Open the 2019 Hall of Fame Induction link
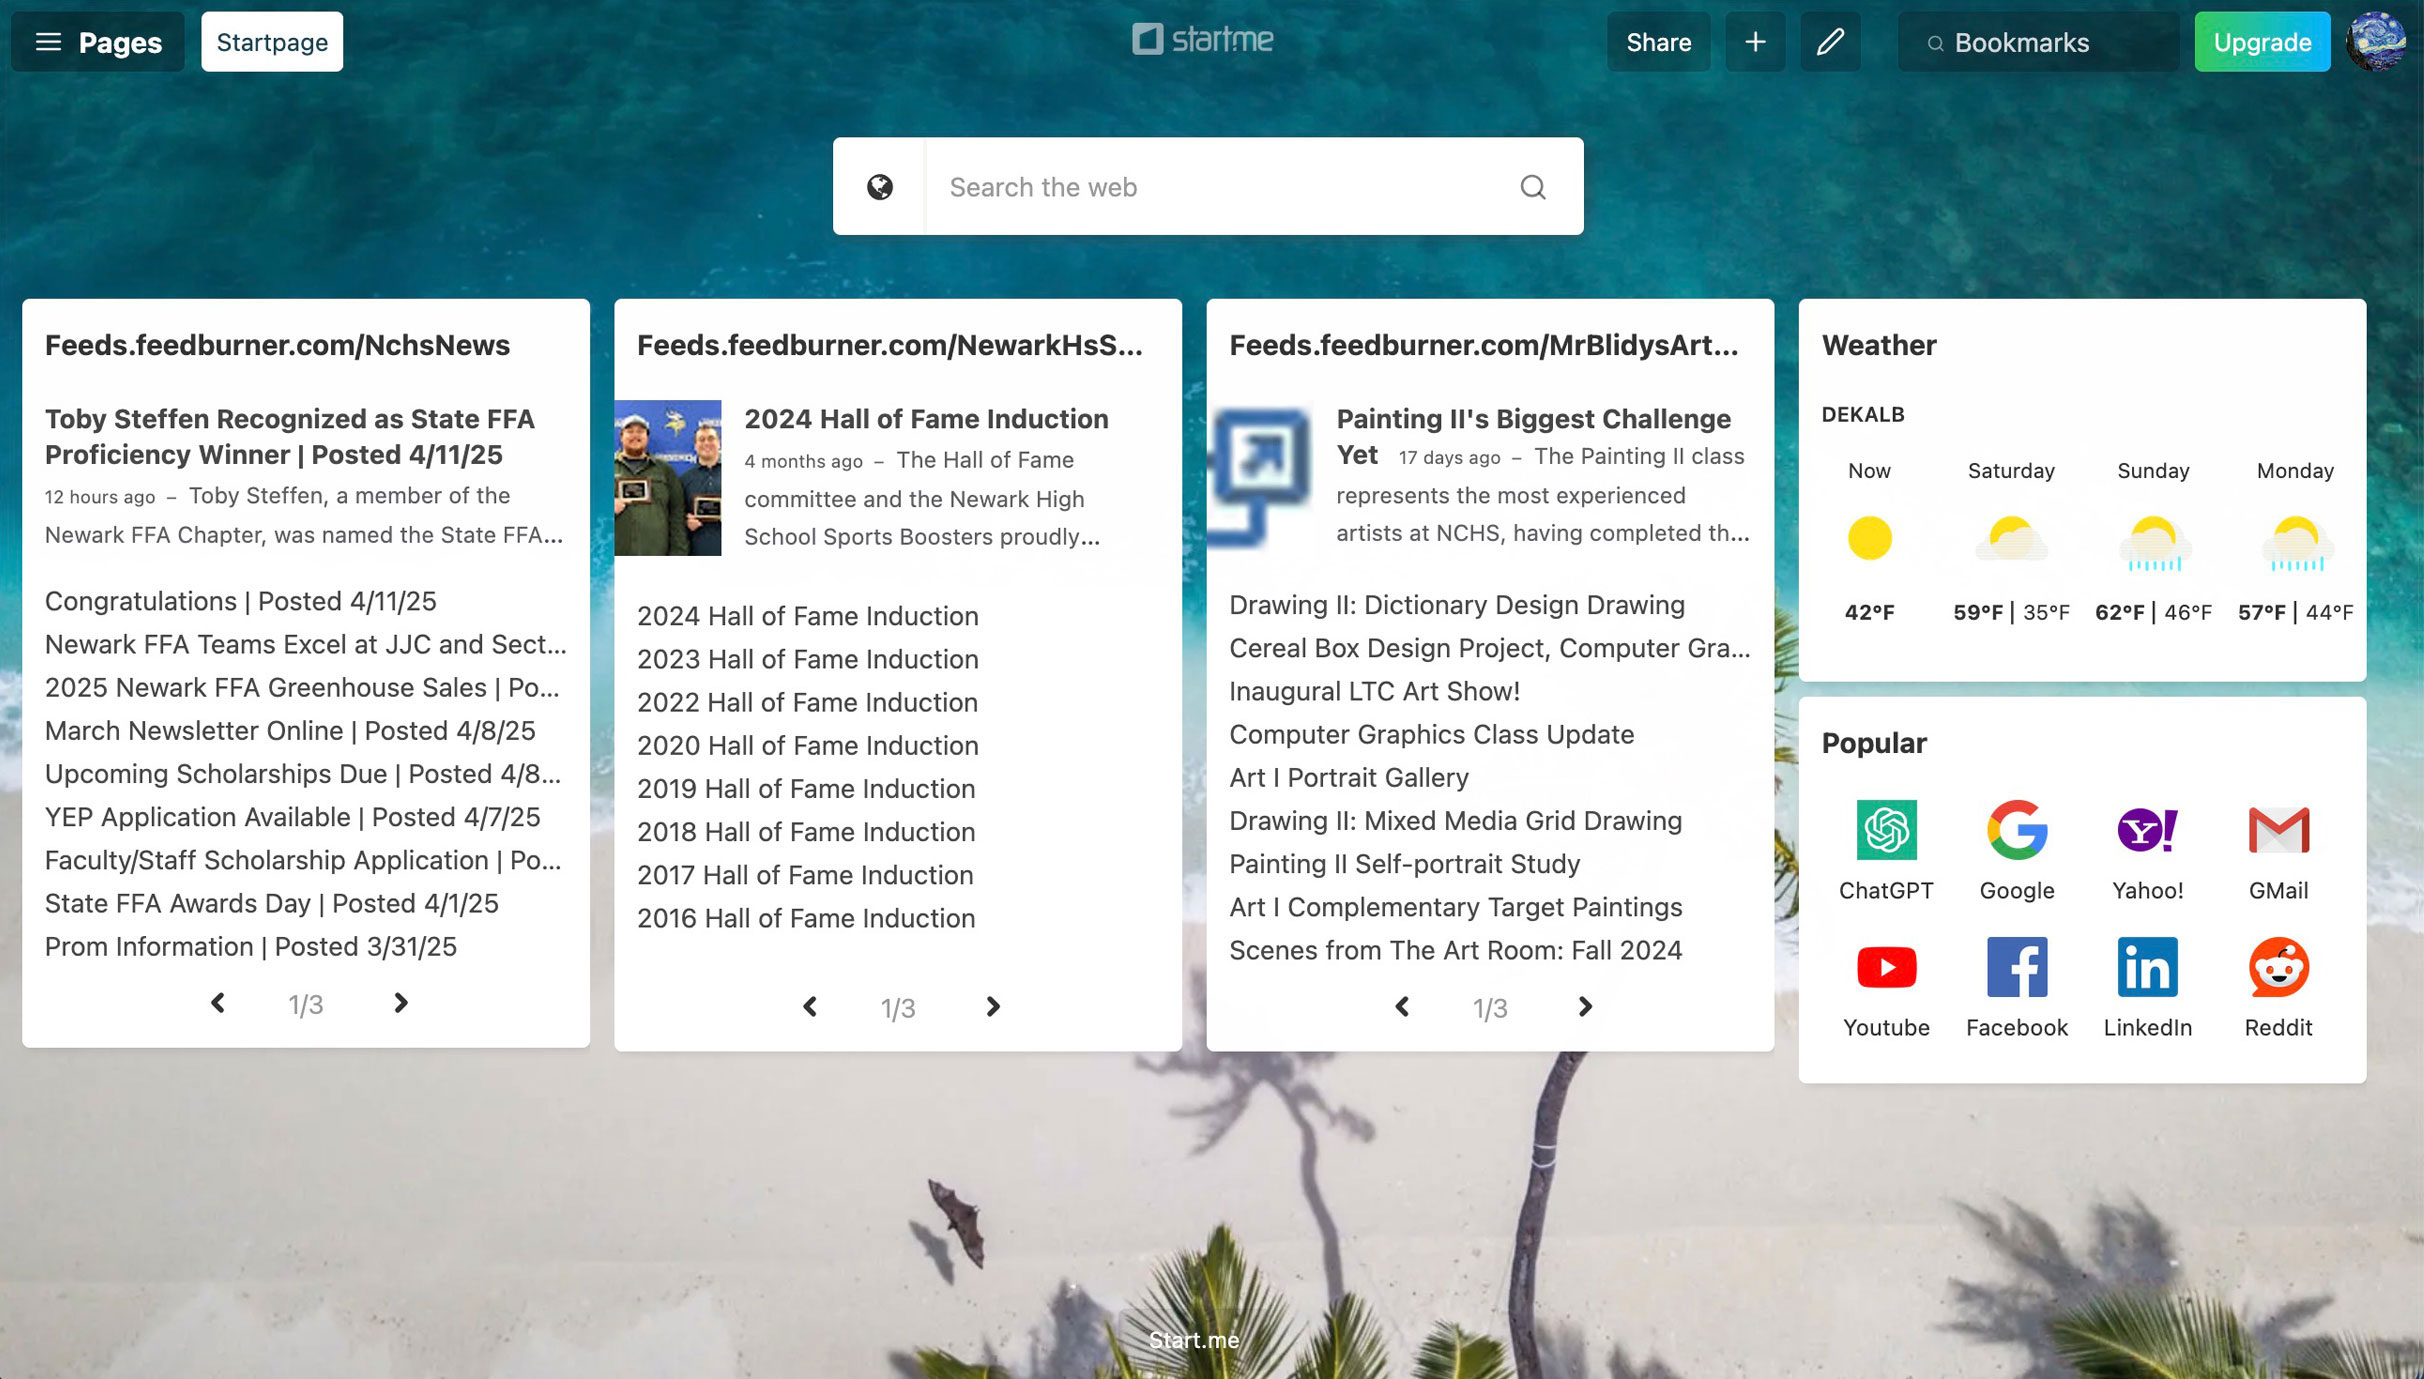The height and width of the screenshot is (1379, 2424). pyautogui.click(x=805, y=789)
